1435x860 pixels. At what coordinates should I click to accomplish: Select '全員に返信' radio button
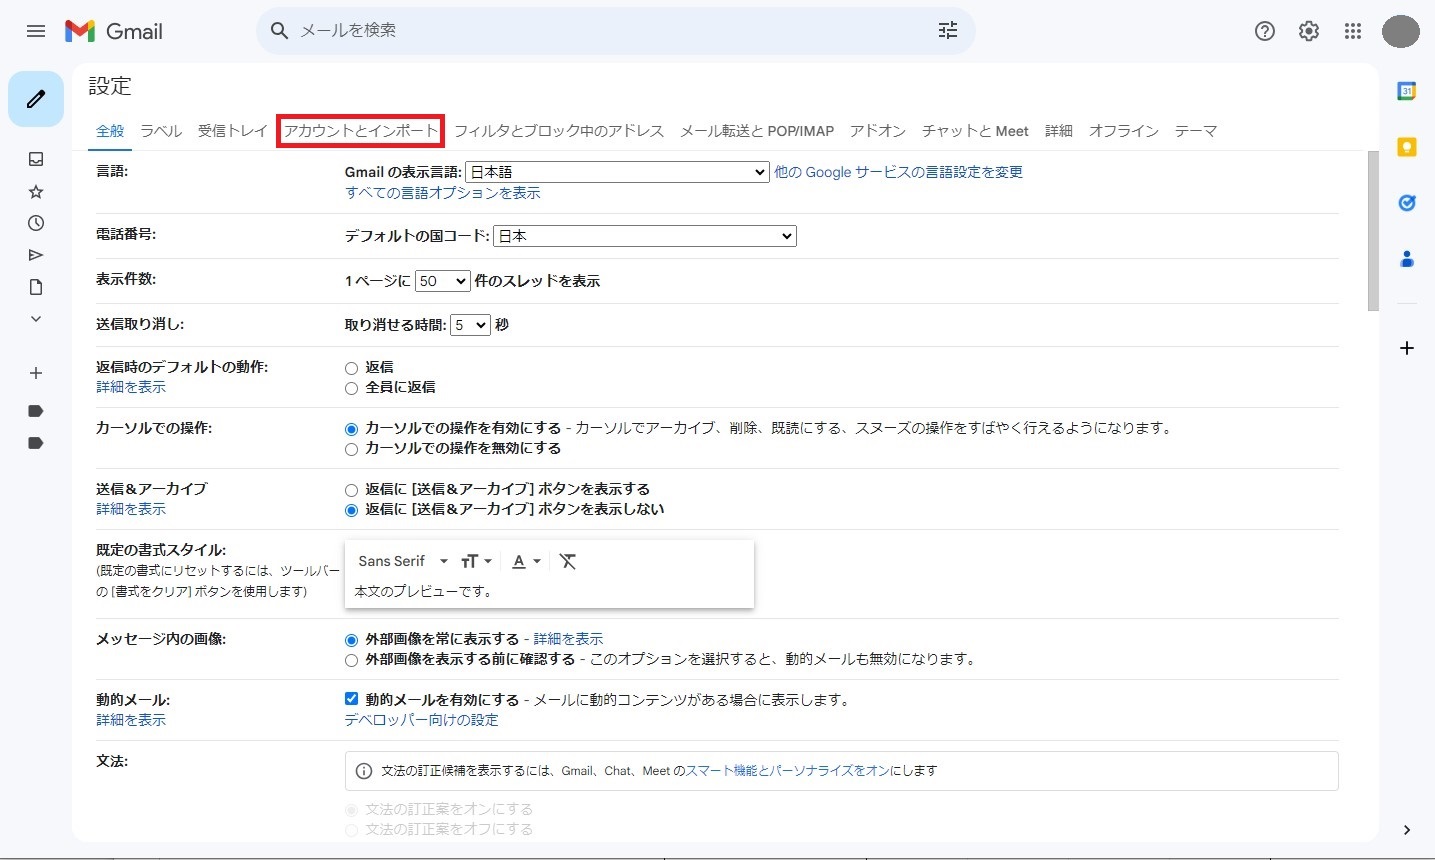click(x=351, y=388)
